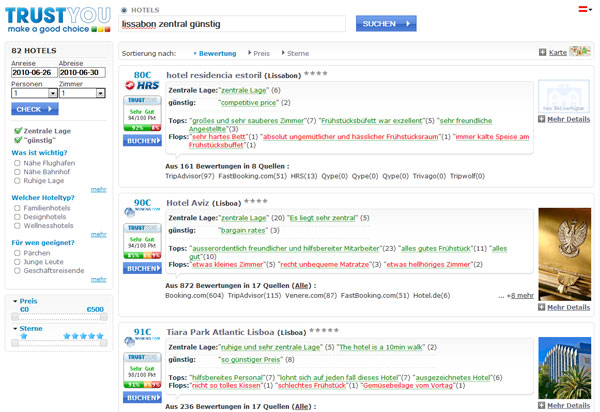Click provider logo above Tiara Park Atlantic score
This screenshot has width=600, height=412.
(142, 341)
